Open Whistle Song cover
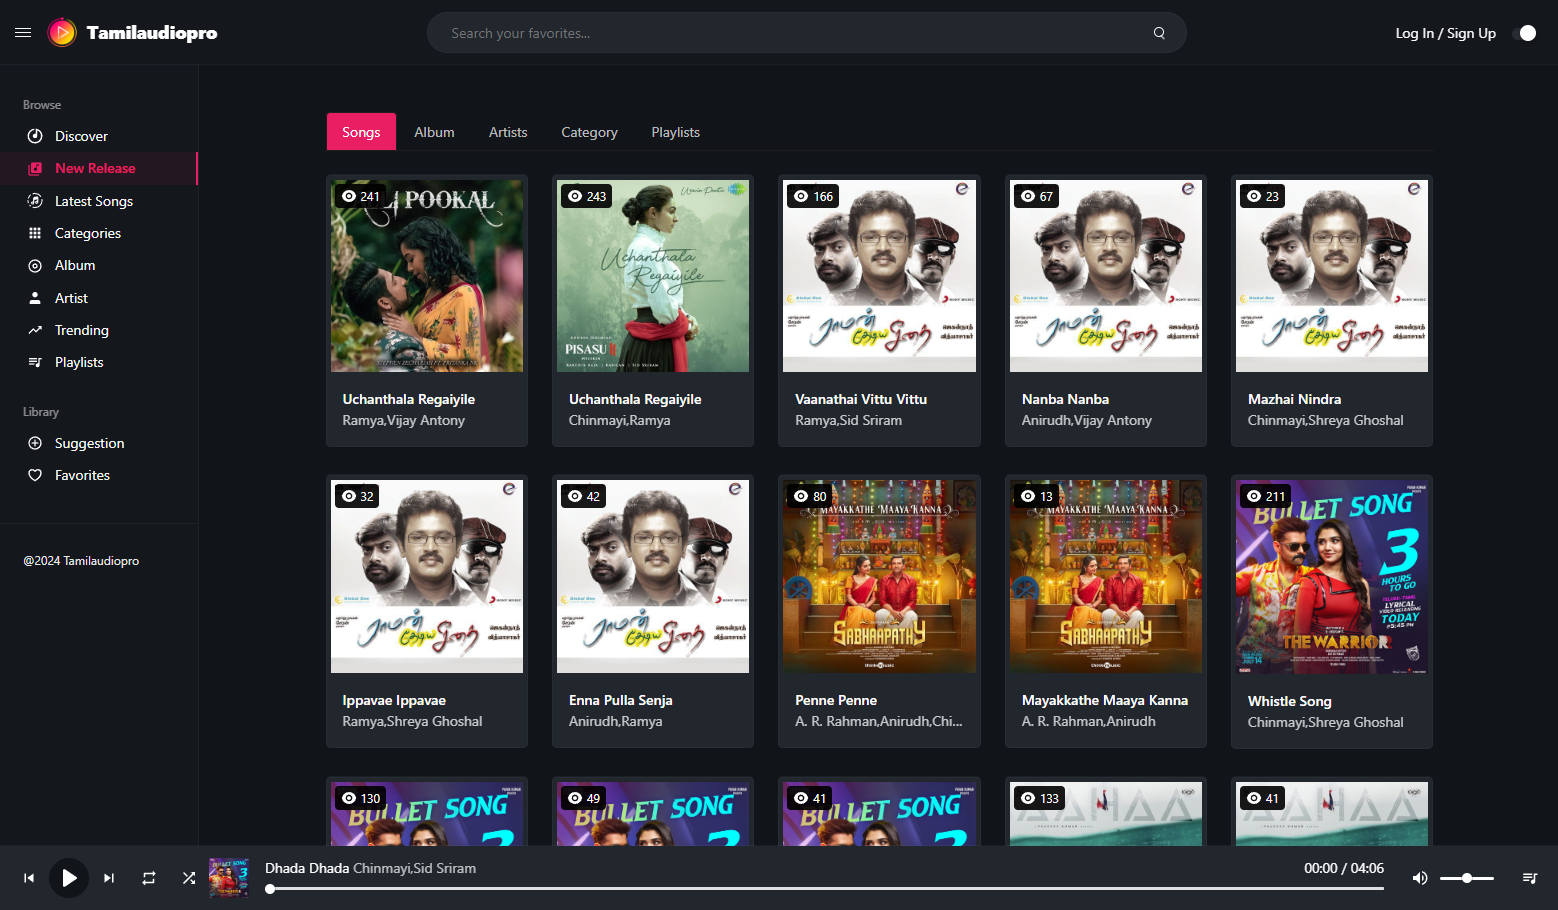 1332,577
